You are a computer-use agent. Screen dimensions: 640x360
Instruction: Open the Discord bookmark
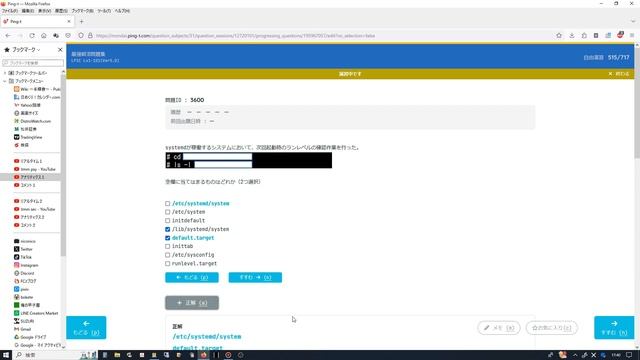(24, 273)
